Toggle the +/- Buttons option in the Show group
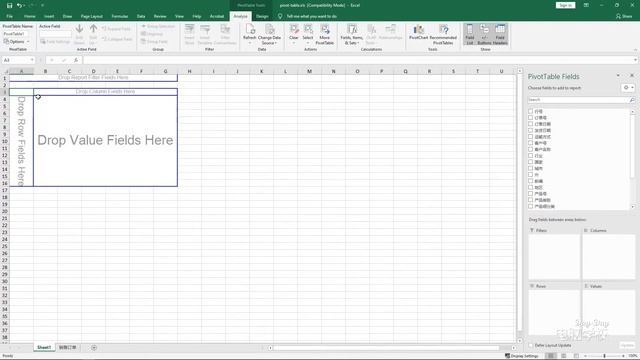This screenshot has width=640, height=360. [x=484, y=34]
